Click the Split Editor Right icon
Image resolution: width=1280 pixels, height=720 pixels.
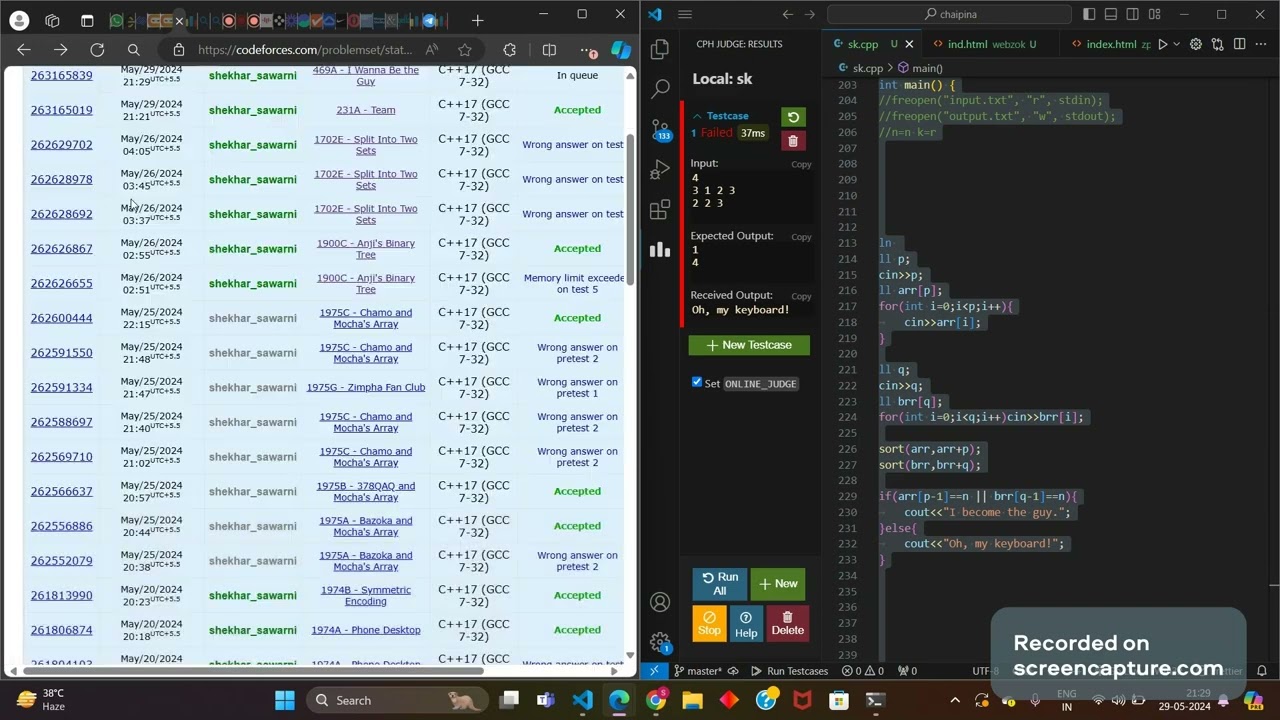point(1240,44)
